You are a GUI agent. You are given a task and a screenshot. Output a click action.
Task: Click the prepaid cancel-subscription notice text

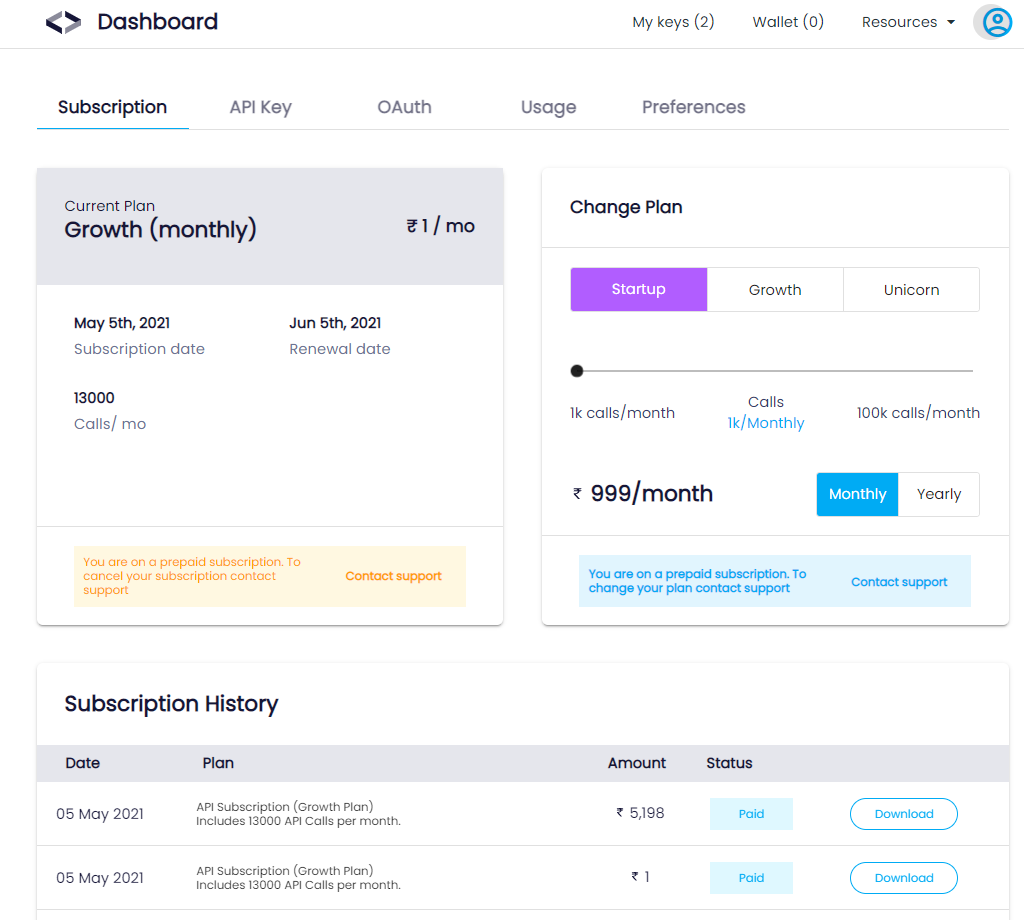point(192,576)
